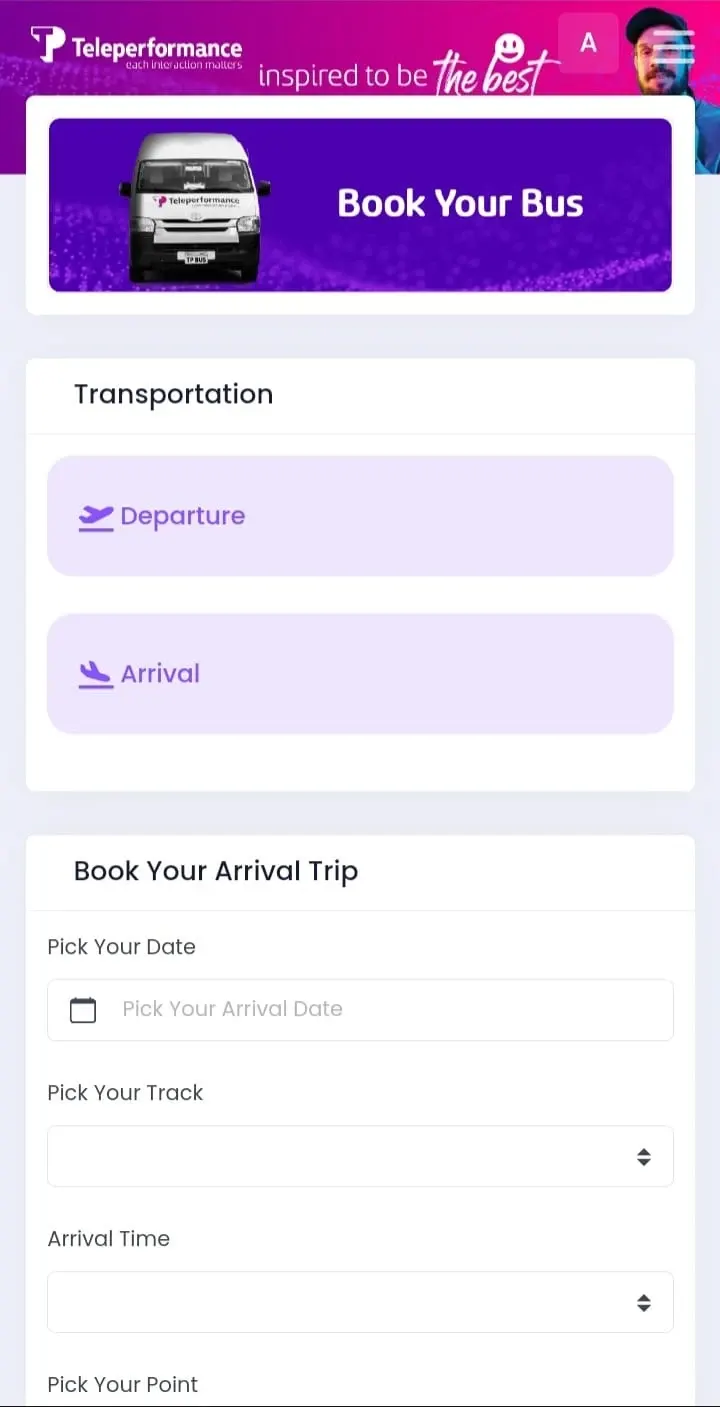Click the Pick Your Track label
The width and height of the screenshot is (720, 1407).
coord(125,1092)
